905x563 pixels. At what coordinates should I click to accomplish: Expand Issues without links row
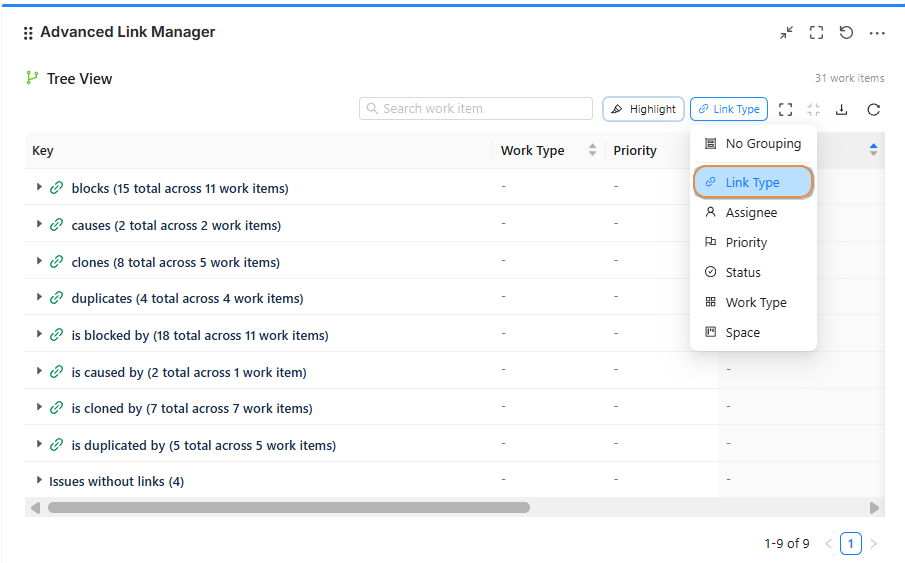pyautogui.click(x=39, y=481)
